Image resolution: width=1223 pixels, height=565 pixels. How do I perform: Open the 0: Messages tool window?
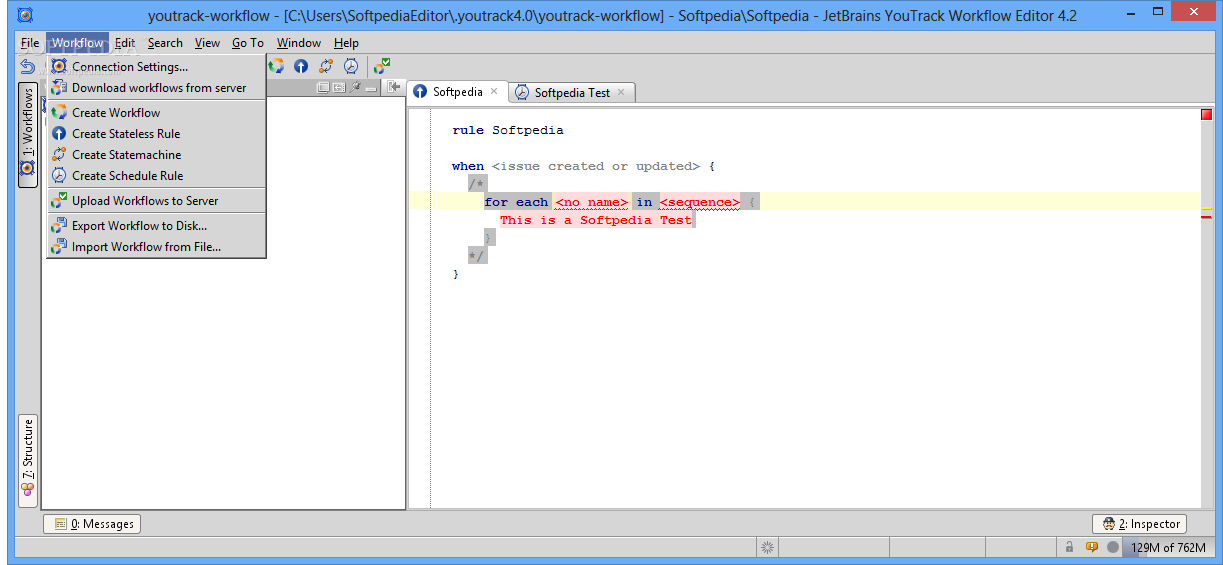[92, 524]
